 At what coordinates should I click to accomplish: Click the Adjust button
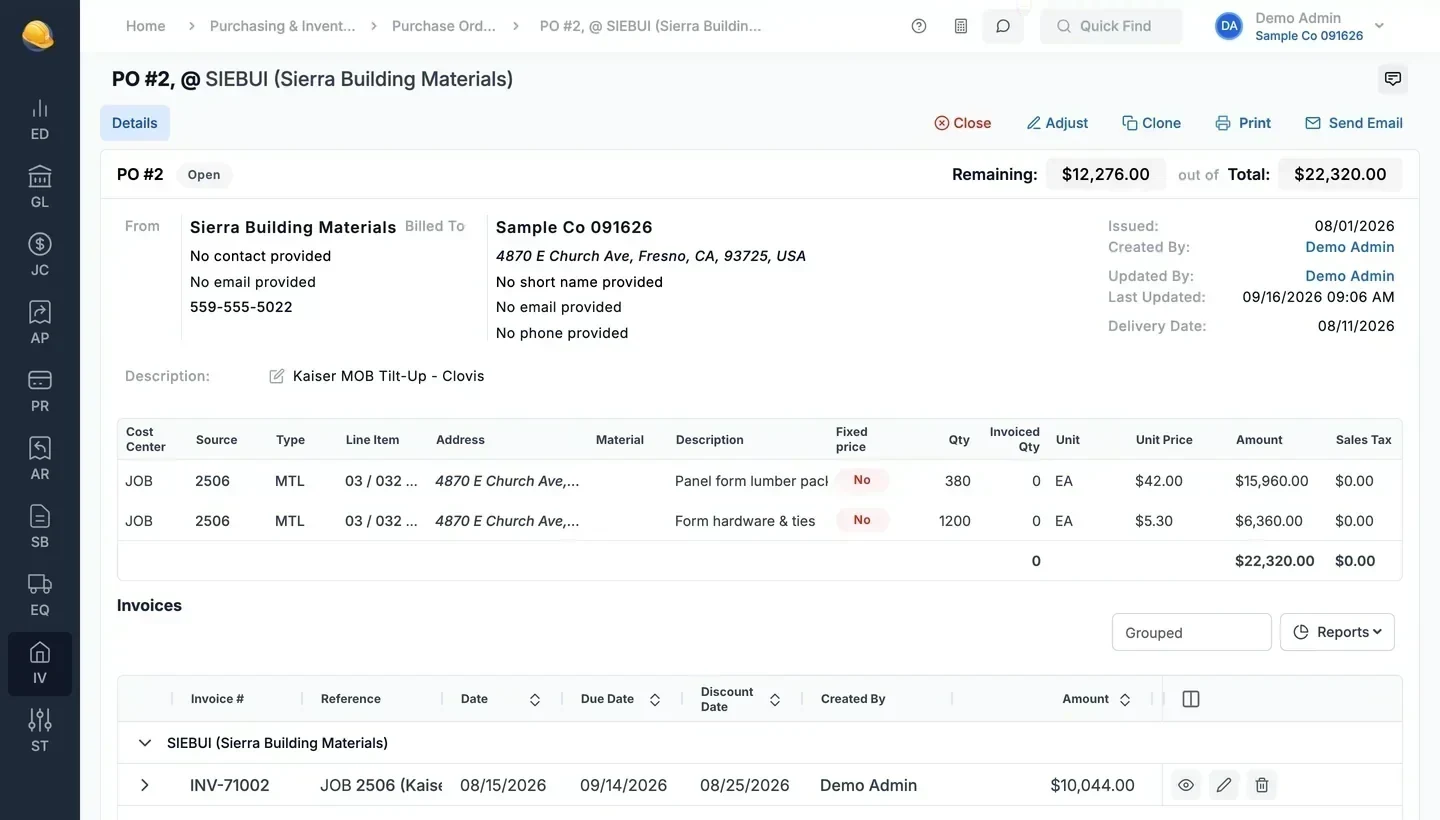(x=1057, y=123)
